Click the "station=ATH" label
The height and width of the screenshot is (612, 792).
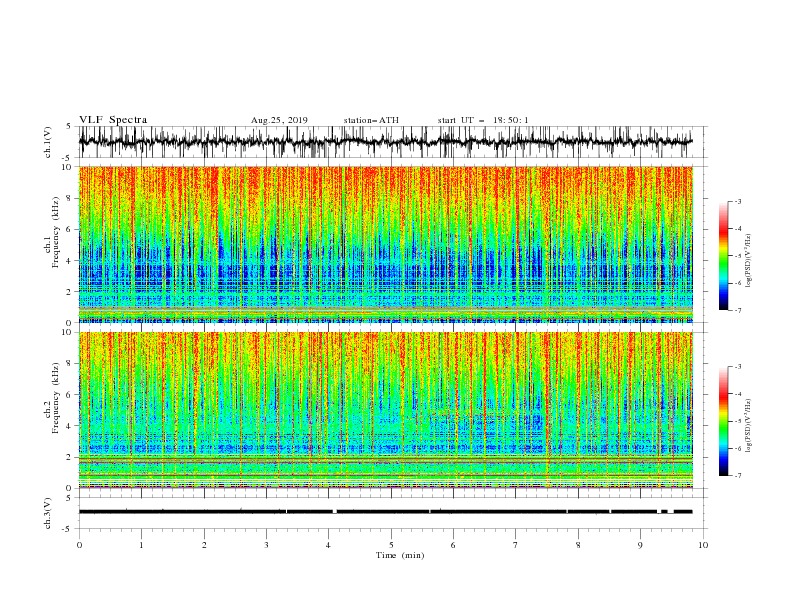pyautogui.click(x=371, y=120)
